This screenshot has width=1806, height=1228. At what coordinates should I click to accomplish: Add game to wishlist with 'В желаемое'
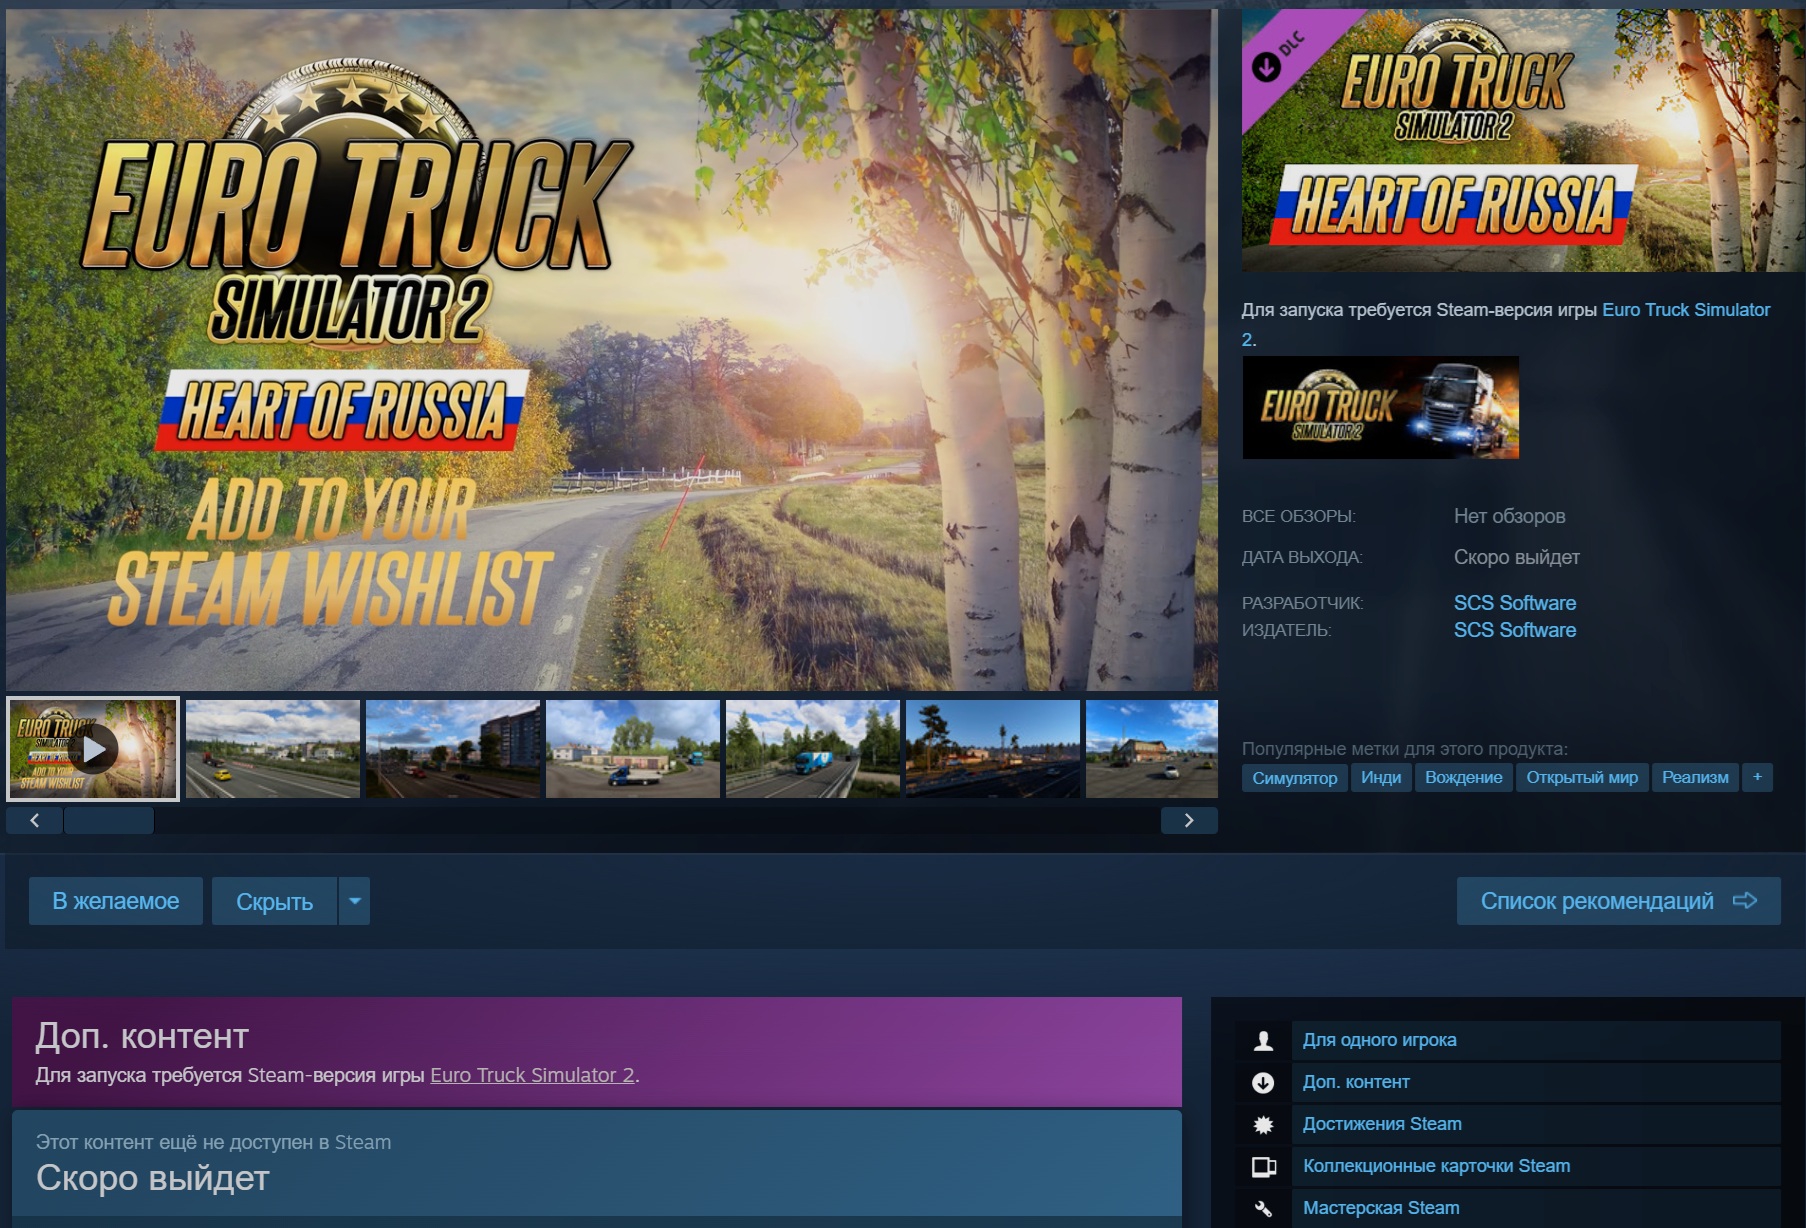116,901
